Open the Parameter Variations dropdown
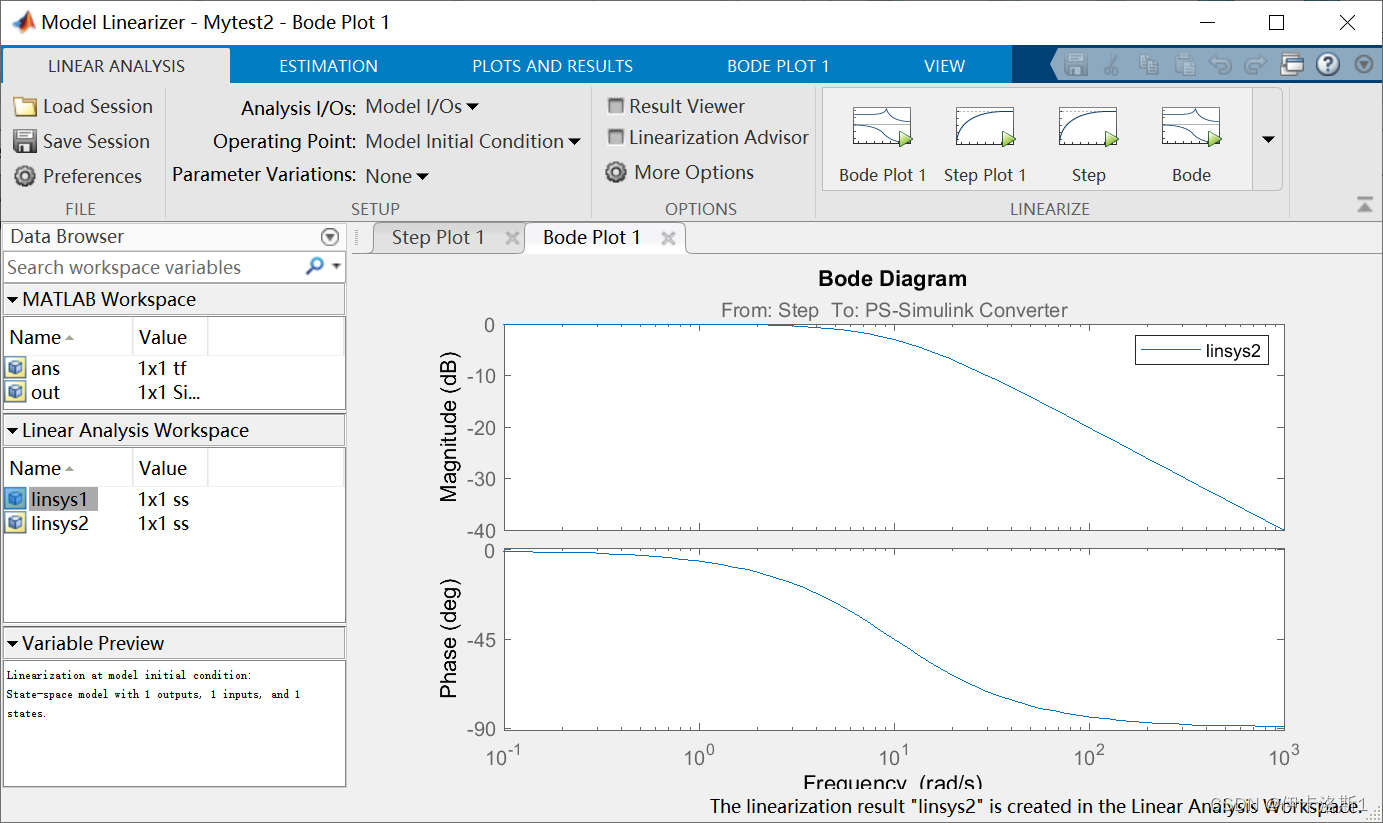 click(397, 177)
